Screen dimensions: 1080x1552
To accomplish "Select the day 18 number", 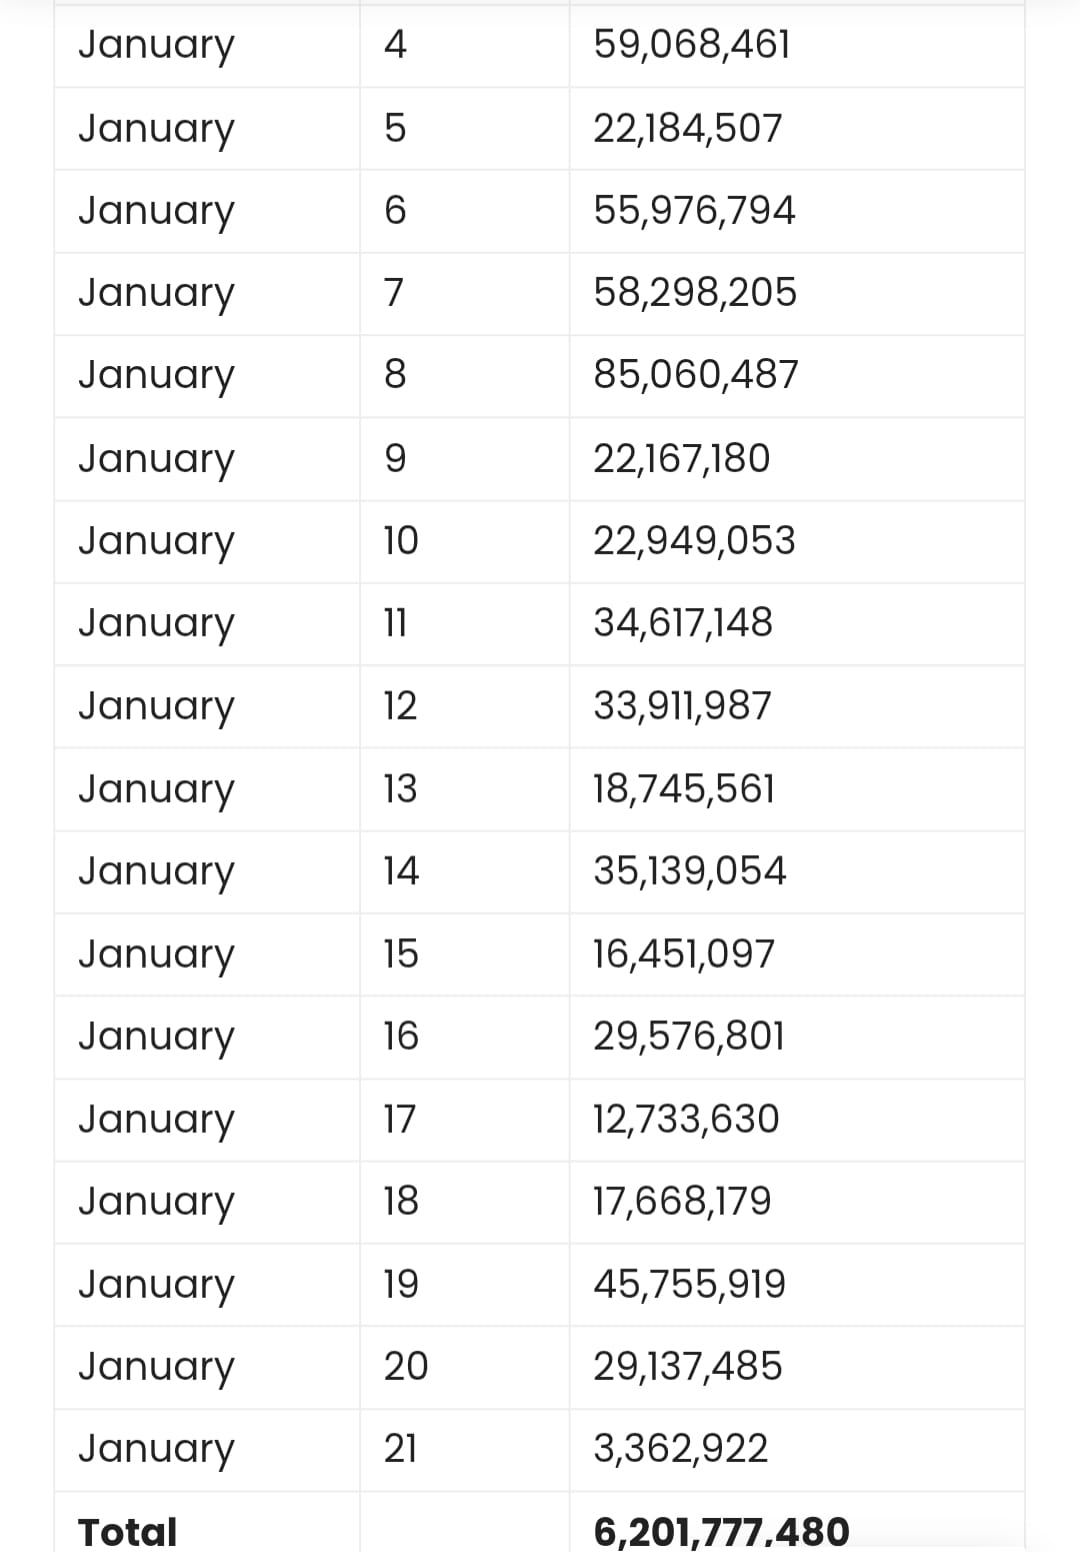I will pyautogui.click(x=401, y=1200).
